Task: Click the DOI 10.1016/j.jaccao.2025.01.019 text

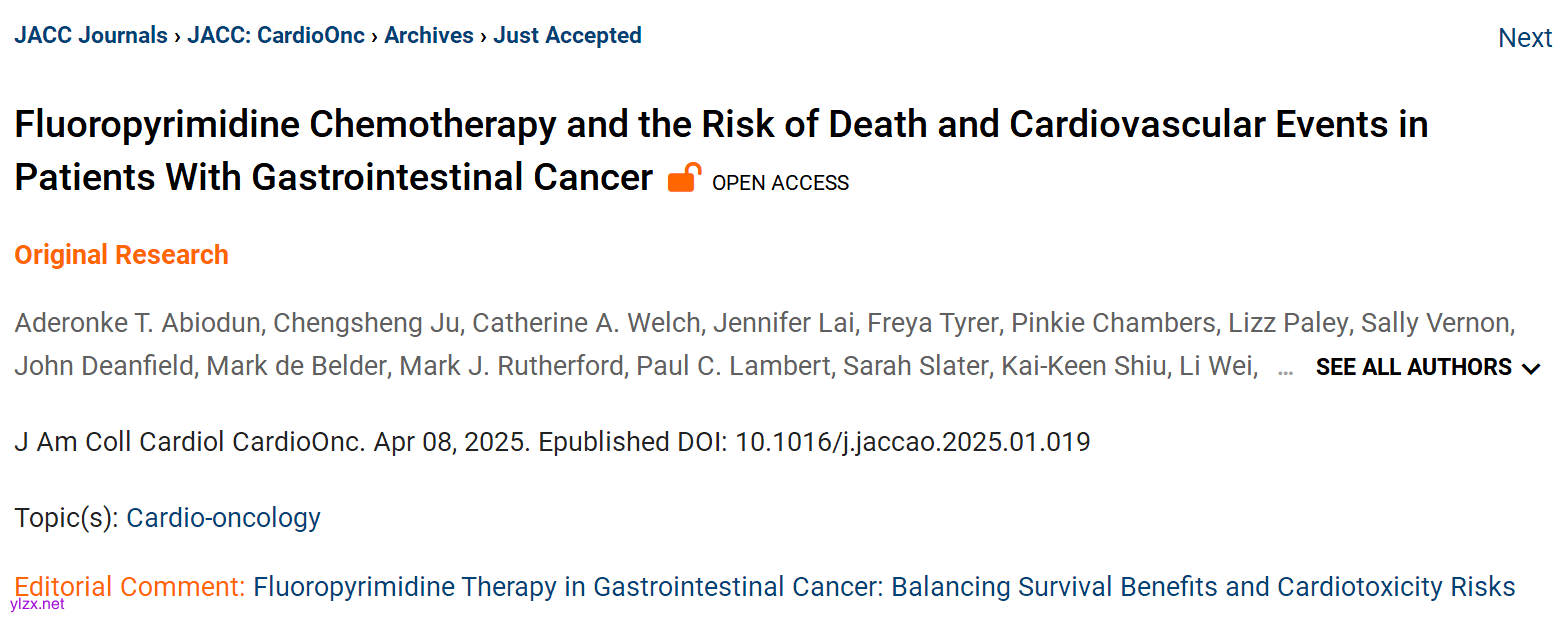Action: point(912,442)
